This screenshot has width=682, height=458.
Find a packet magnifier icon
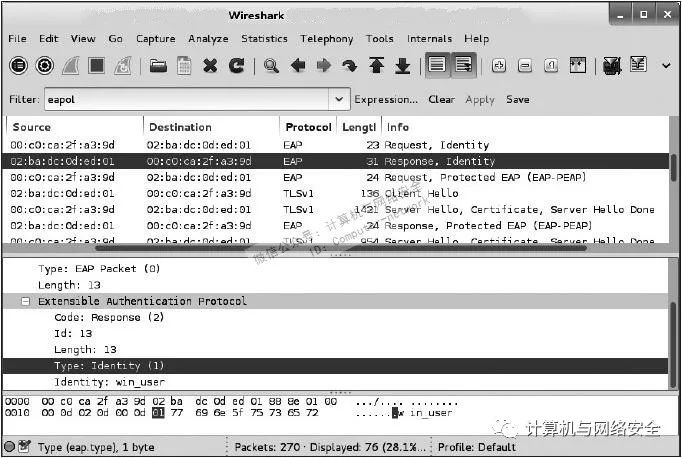[271, 66]
